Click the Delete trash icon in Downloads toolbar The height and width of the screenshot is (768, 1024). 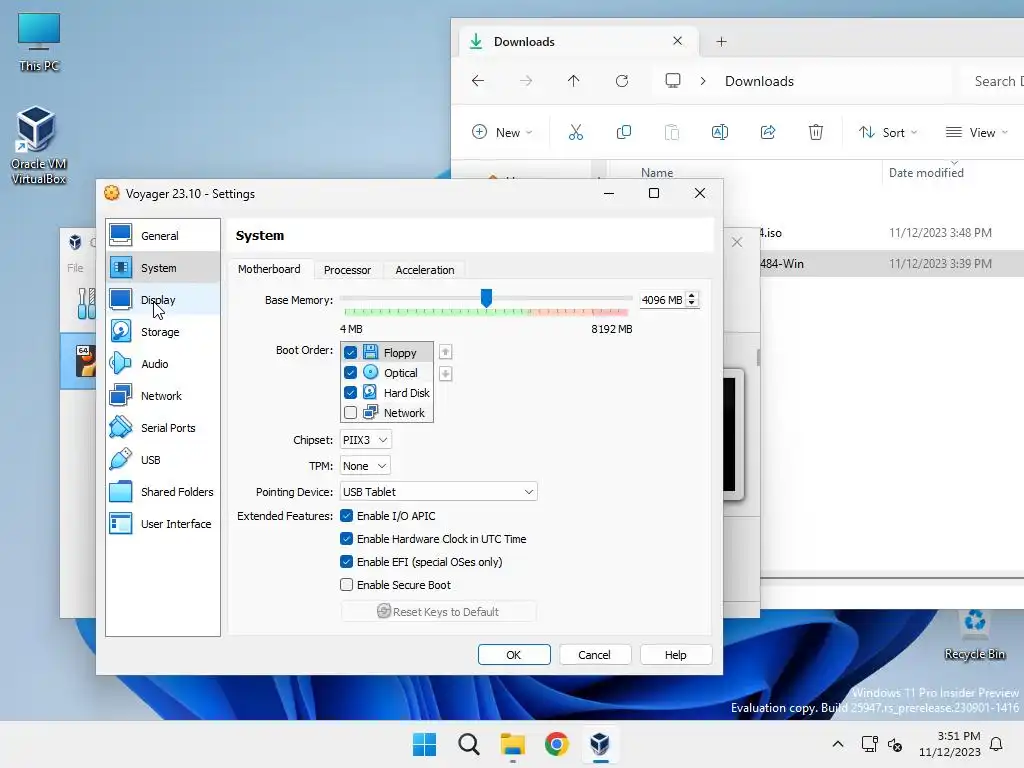[x=816, y=133]
